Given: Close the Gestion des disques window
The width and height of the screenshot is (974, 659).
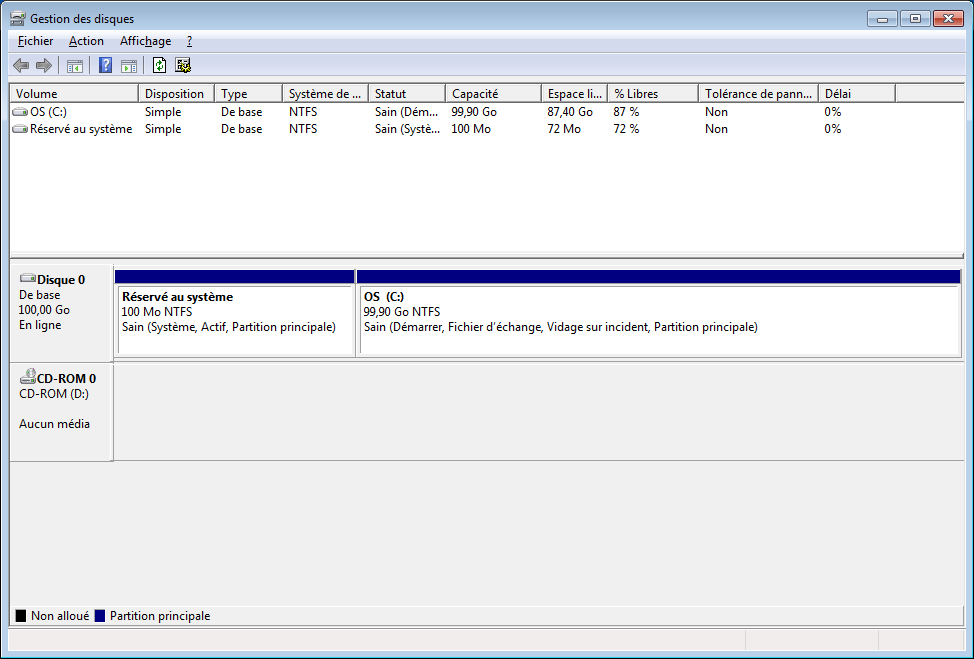Looking at the screenshot, I should click(x=949, y=19).
